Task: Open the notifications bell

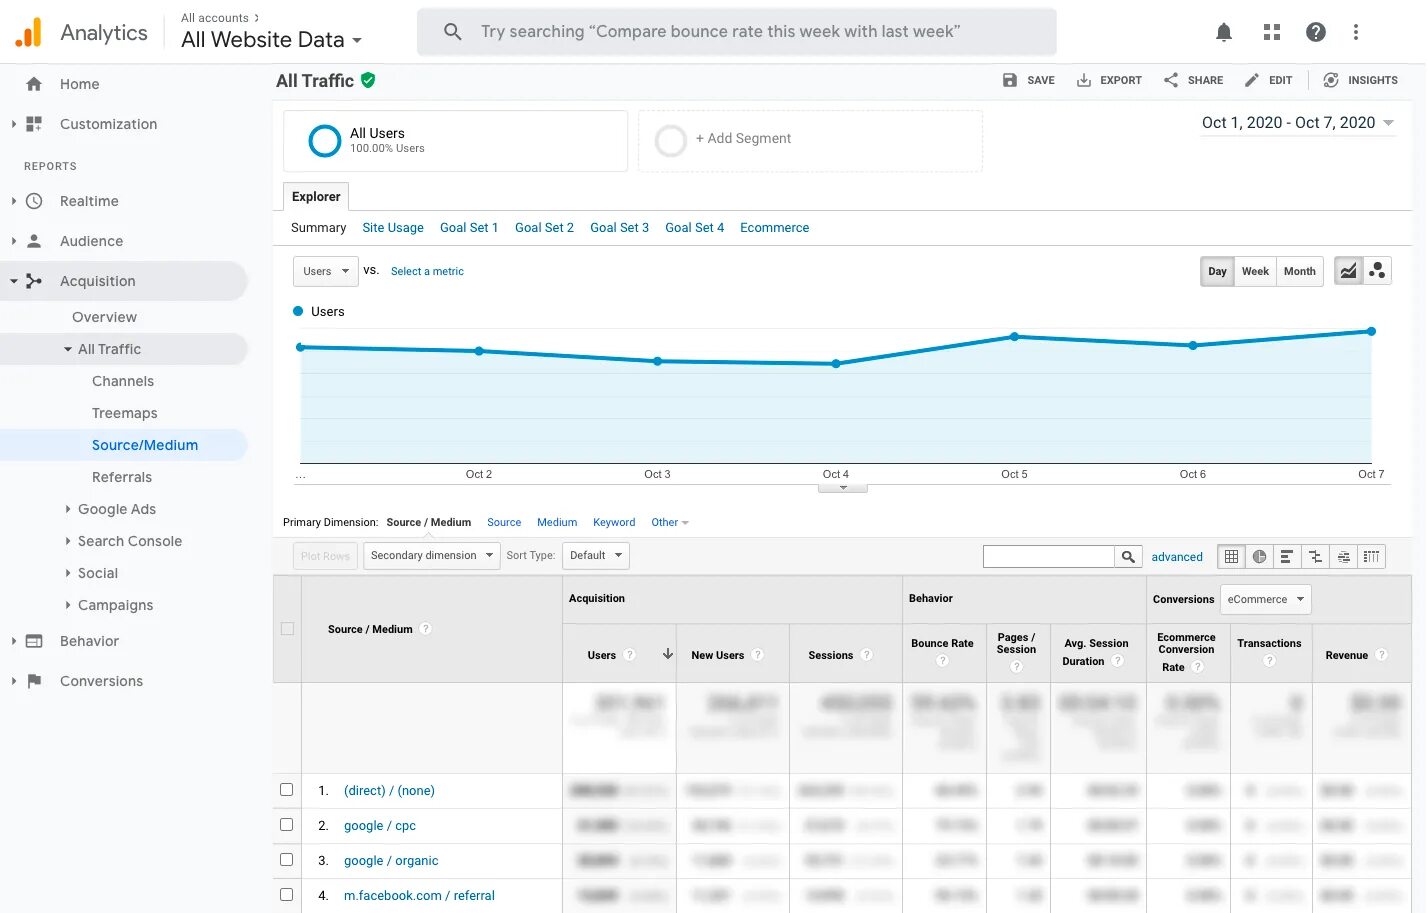Action: point(1223,32)
